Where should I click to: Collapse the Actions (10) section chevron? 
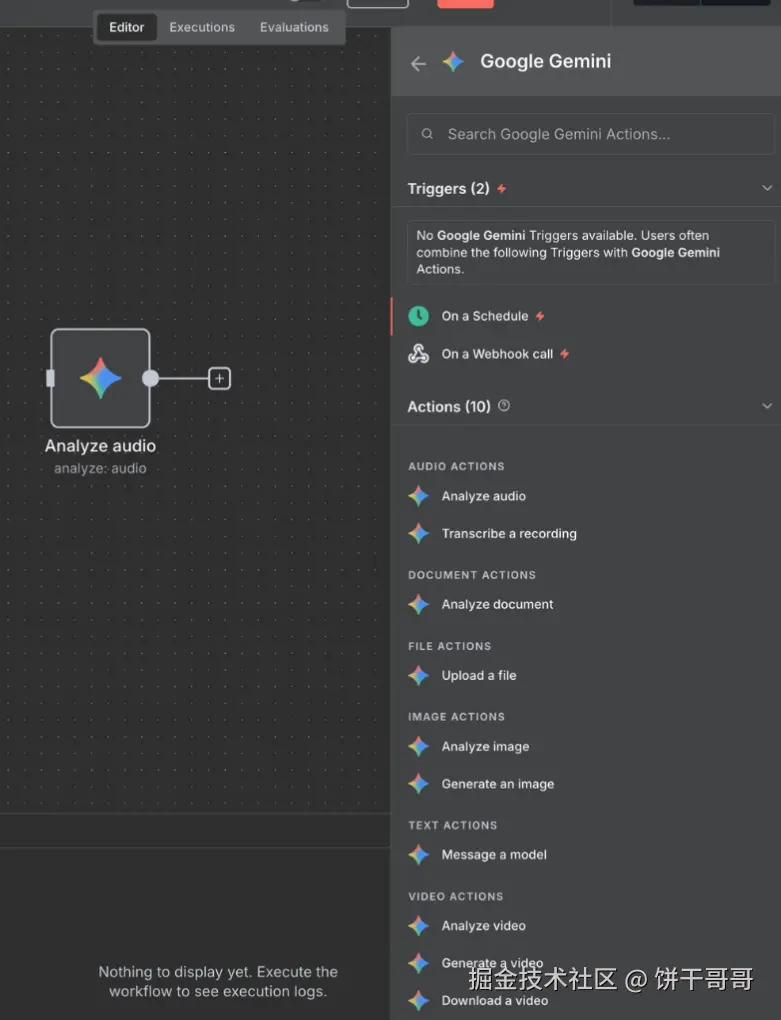pyautogui.click(x=767, y=406)
